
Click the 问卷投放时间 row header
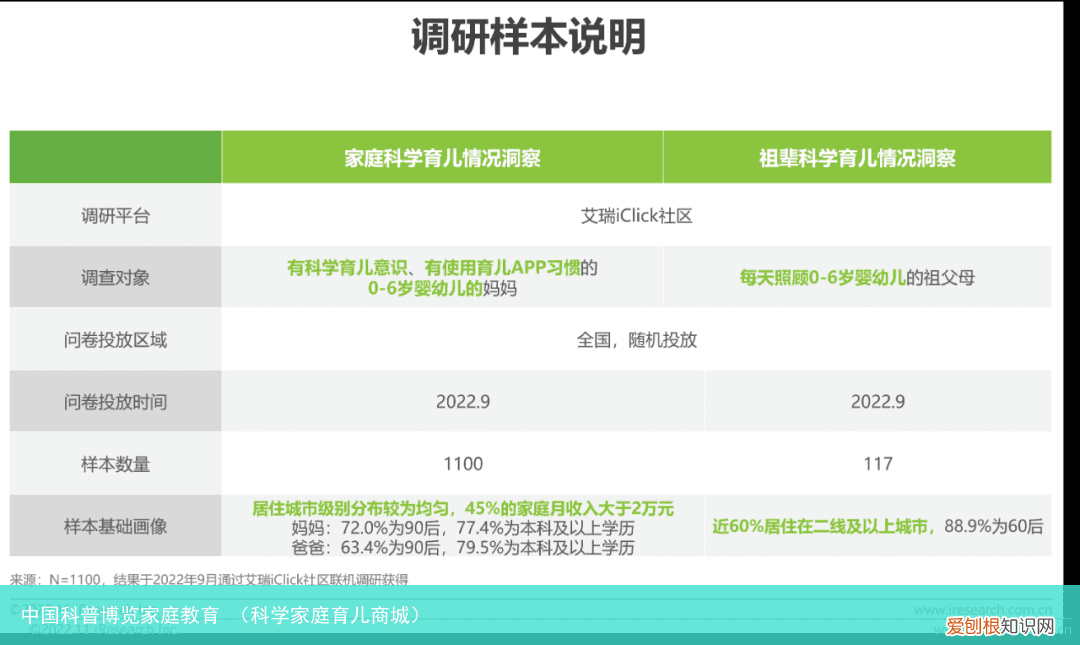[x=115, y=401]
